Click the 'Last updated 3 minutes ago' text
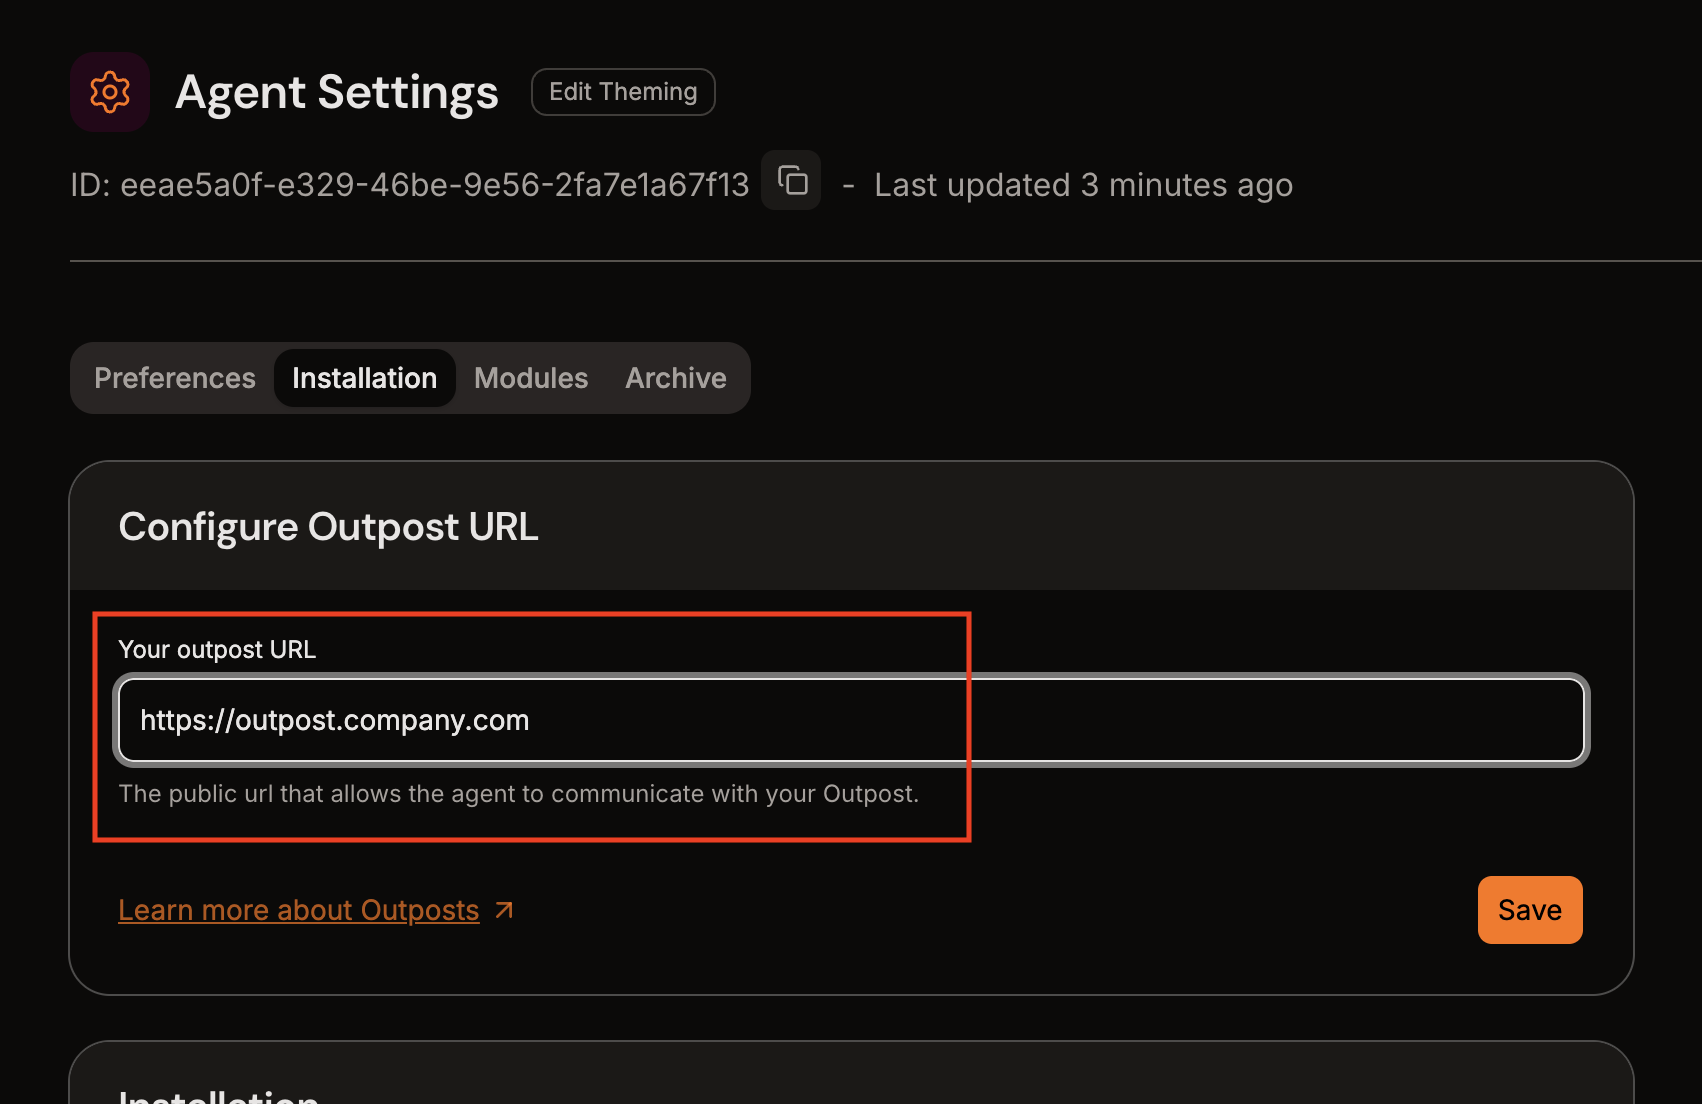Viewport: 1702px width, 1104px height. 1083,185
